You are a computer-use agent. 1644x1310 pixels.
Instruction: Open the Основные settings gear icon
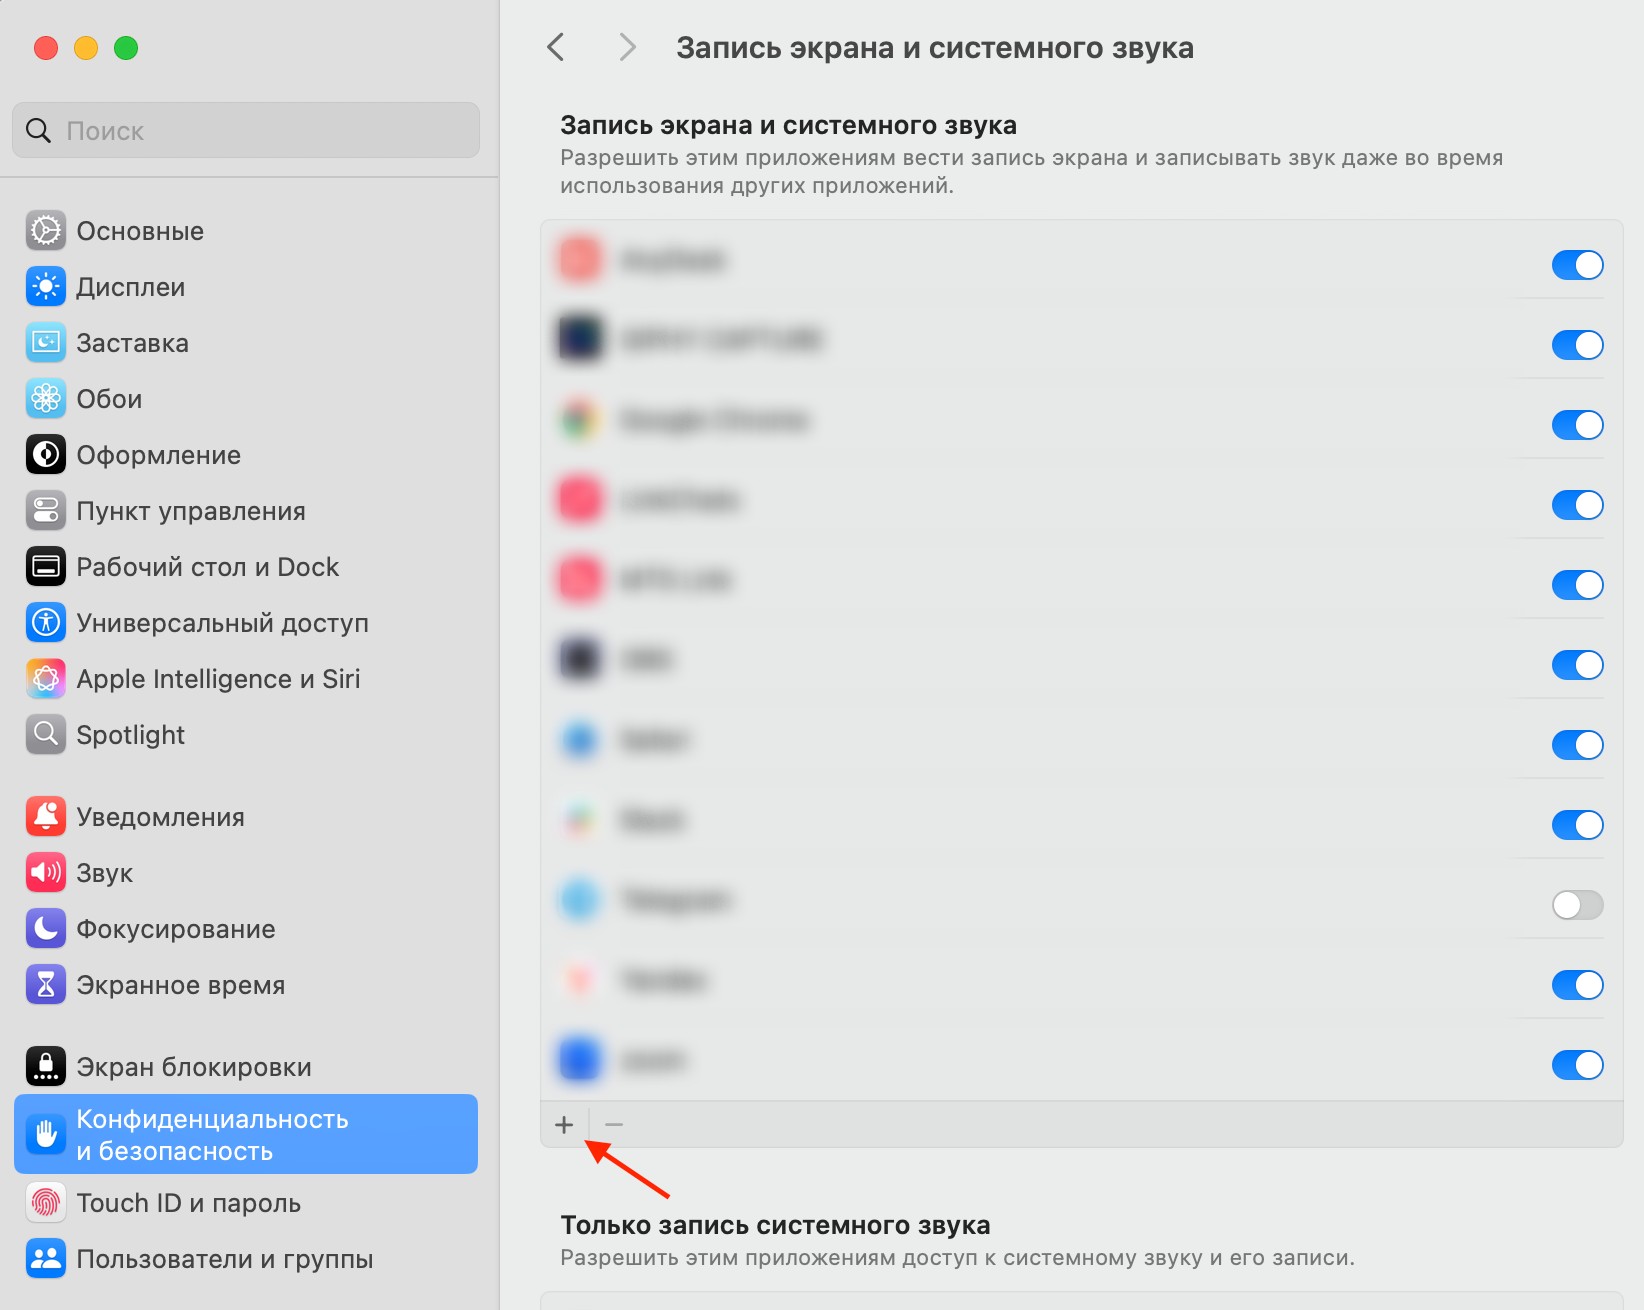click(46, 231)
